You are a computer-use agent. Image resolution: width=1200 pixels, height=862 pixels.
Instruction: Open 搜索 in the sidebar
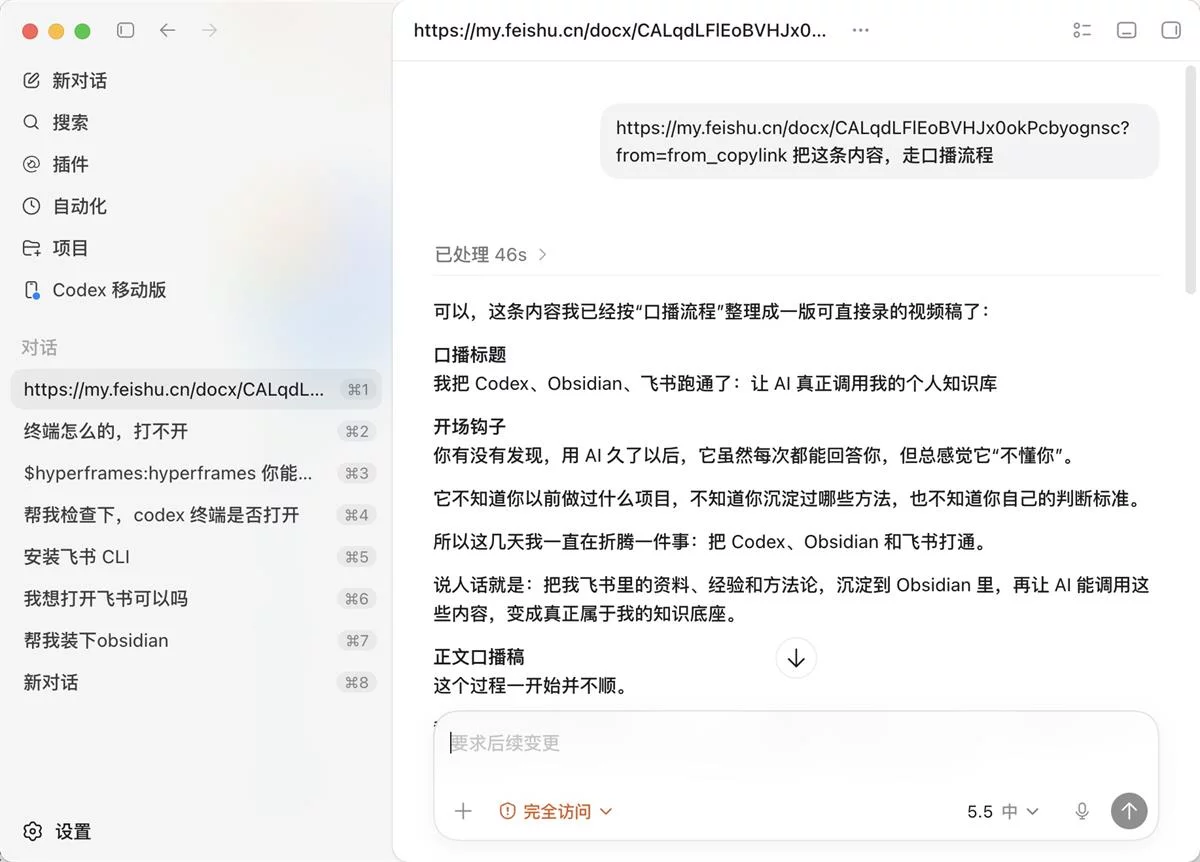pyautogui.click(x=71, y=123)
